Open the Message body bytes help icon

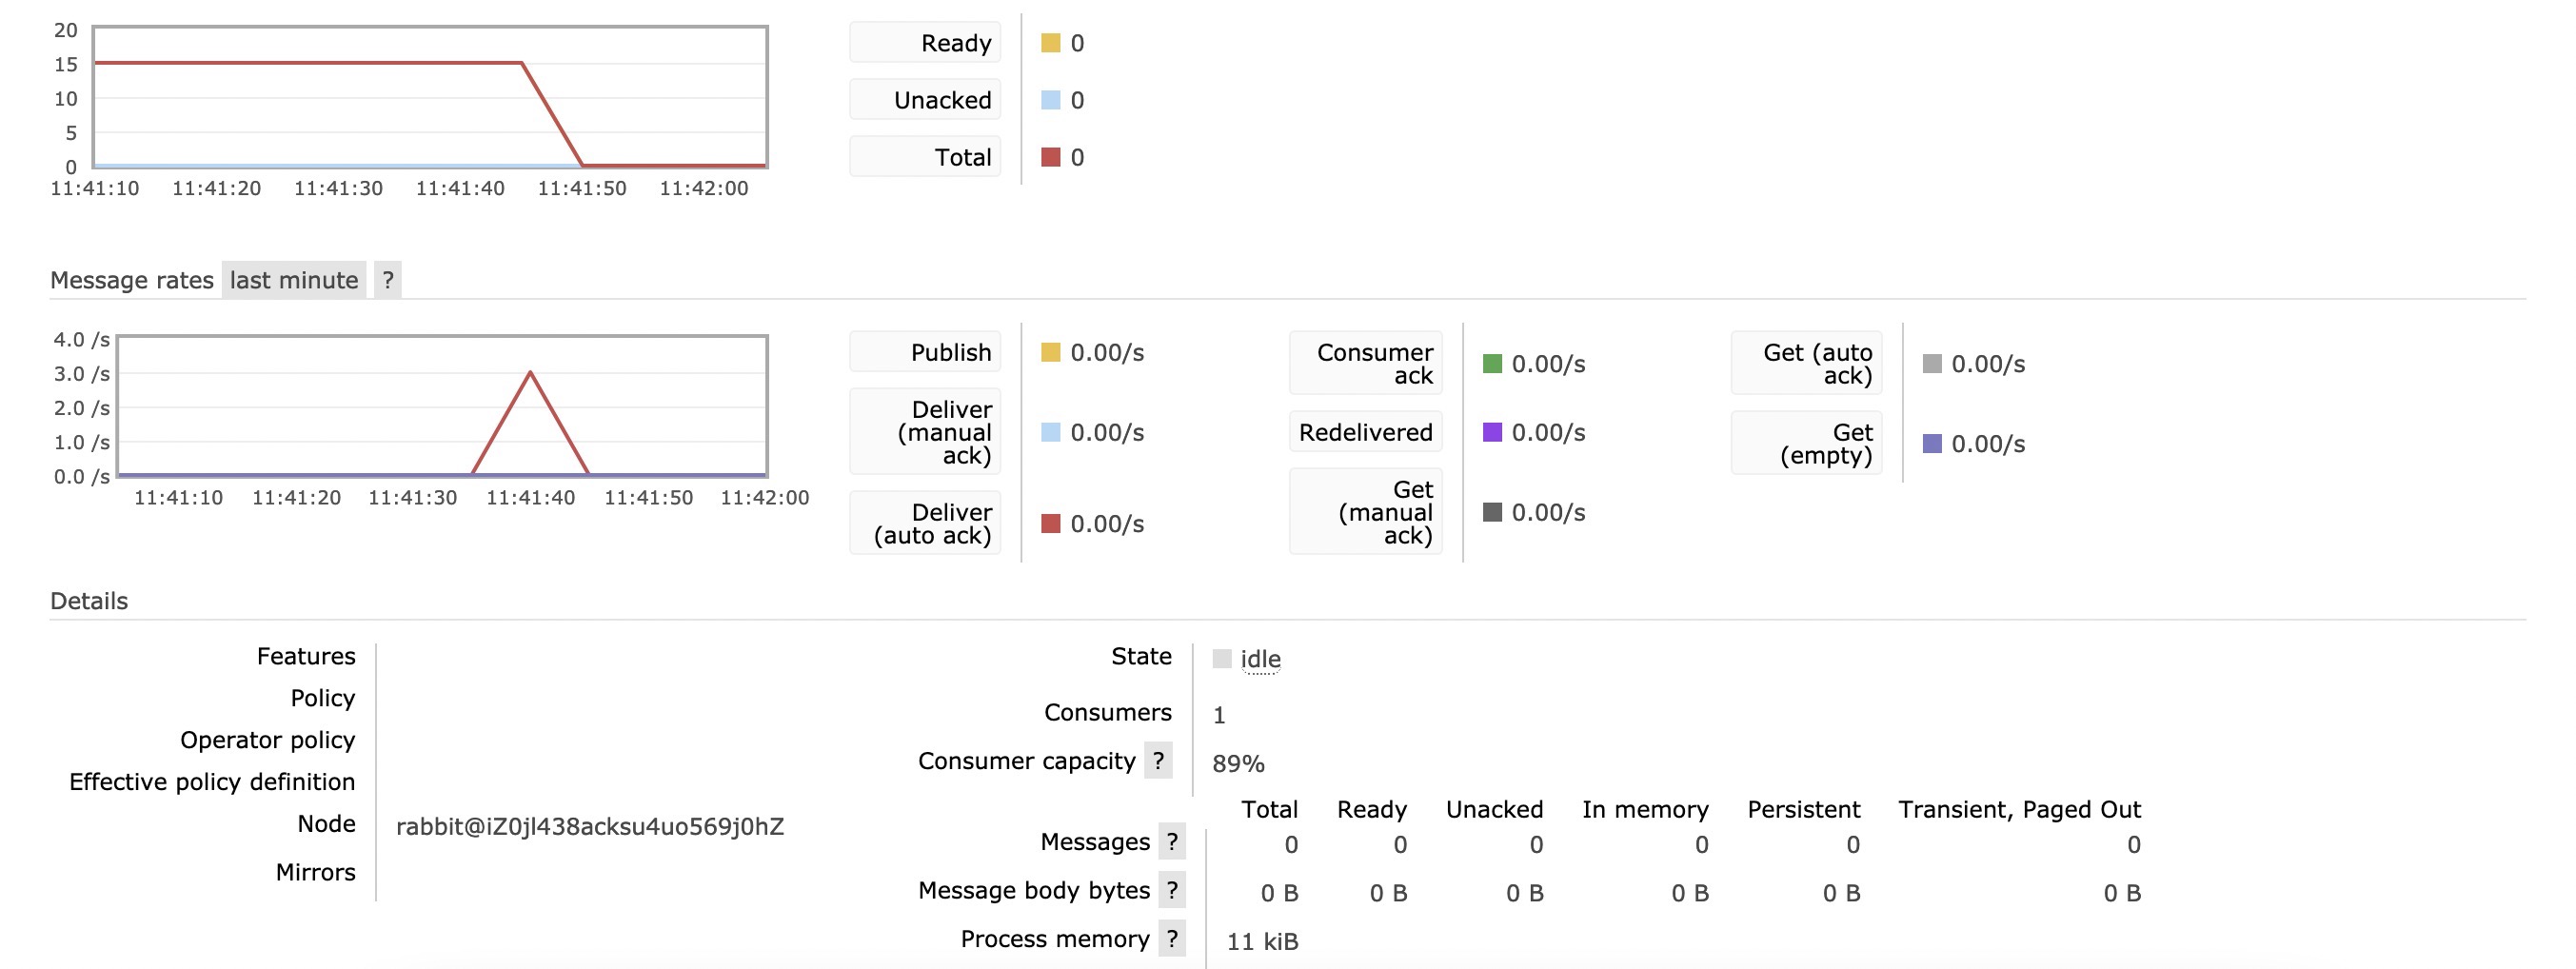point(1172,890)
